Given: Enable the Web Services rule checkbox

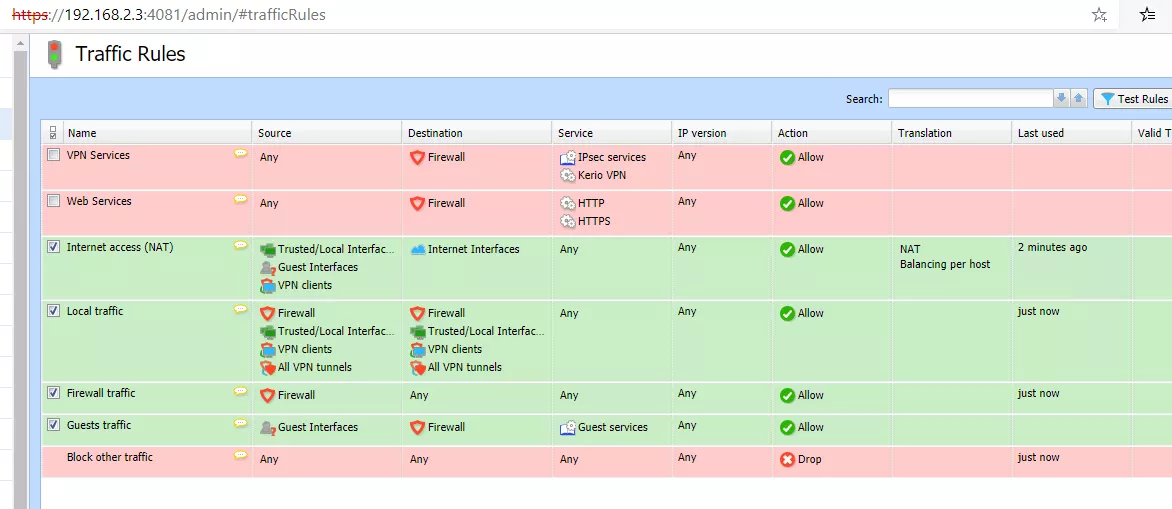Looking at the screenshot, I should pos(53,200).
